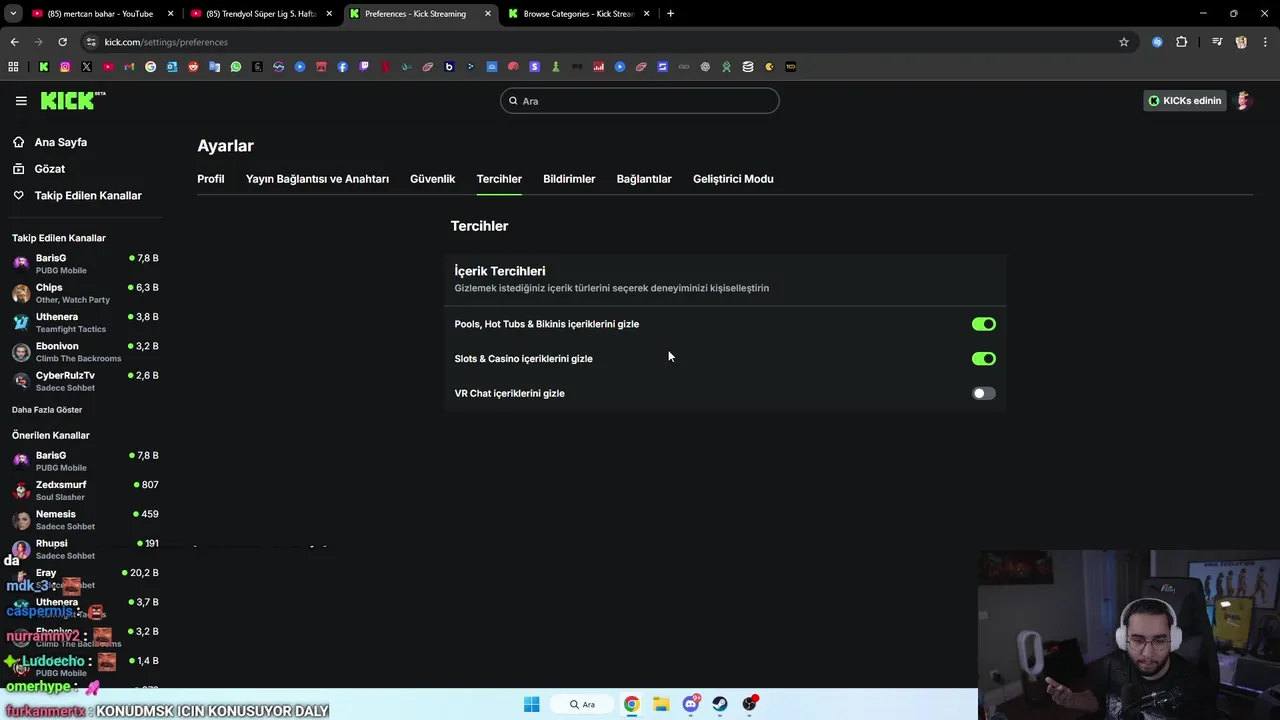Viewport: 1280px width, 720px height.
Task: Reload the page
Action: pos(62,42)
